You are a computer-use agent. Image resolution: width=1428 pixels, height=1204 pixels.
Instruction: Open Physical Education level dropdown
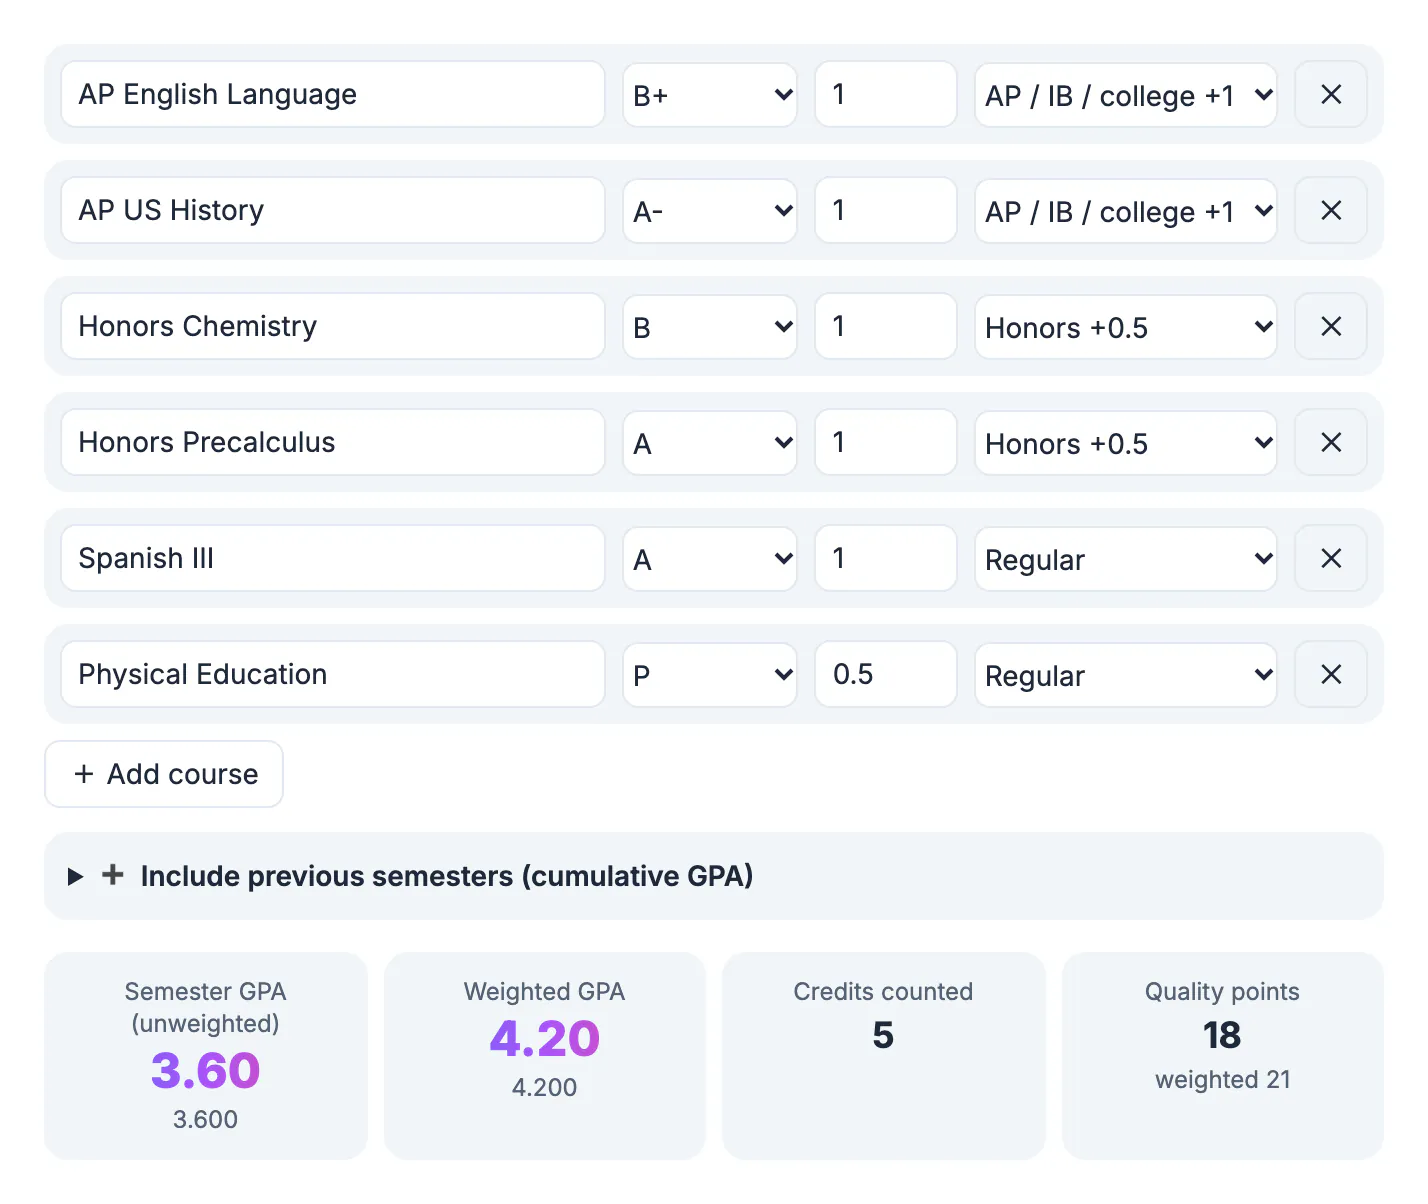(1126, 675)
